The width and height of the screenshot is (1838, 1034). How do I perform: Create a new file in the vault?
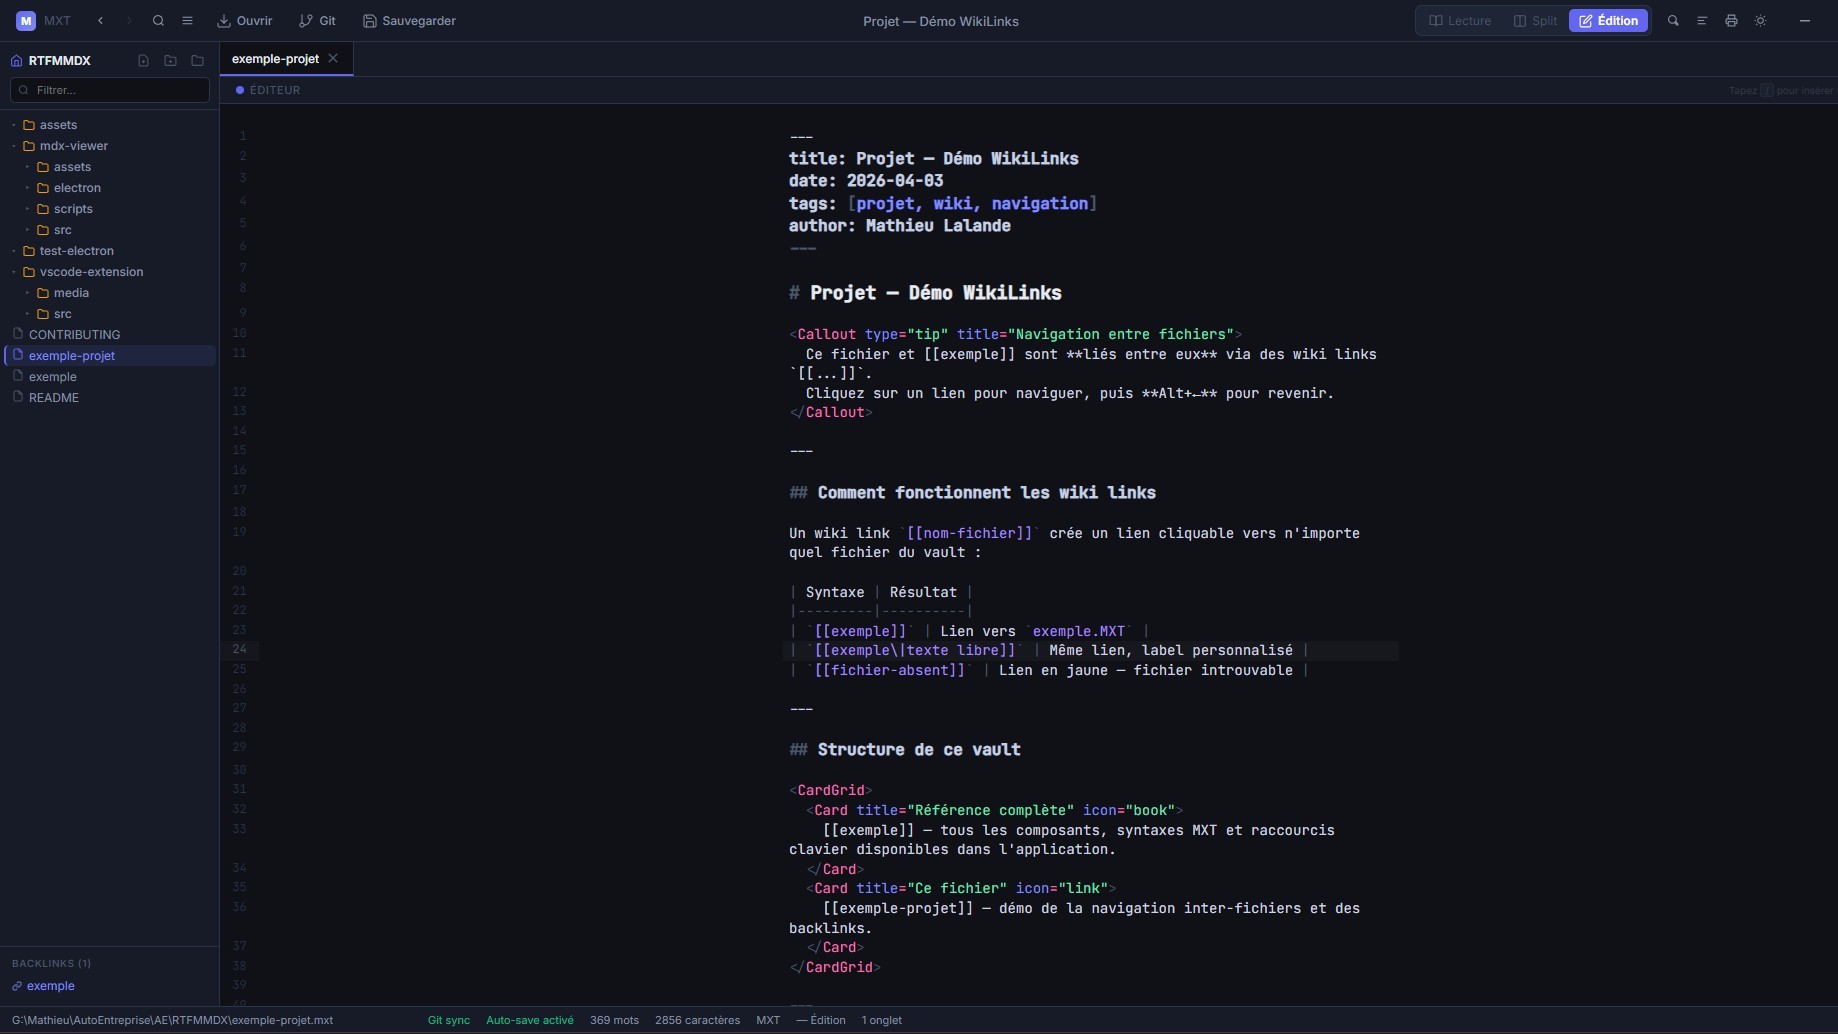(143, 60)
